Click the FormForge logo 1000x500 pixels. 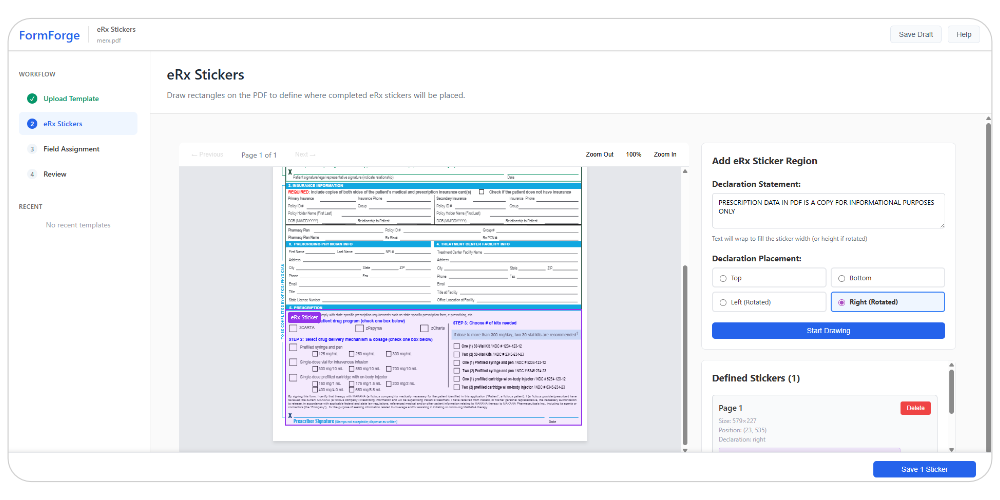pyautogui.click(x=50, y=35)
